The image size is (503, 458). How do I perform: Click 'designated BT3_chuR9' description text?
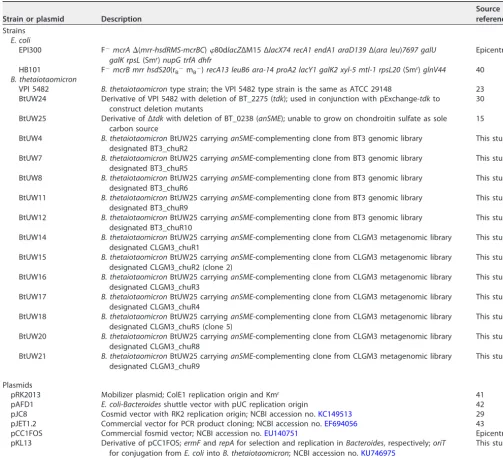click(x=148, y=208)
